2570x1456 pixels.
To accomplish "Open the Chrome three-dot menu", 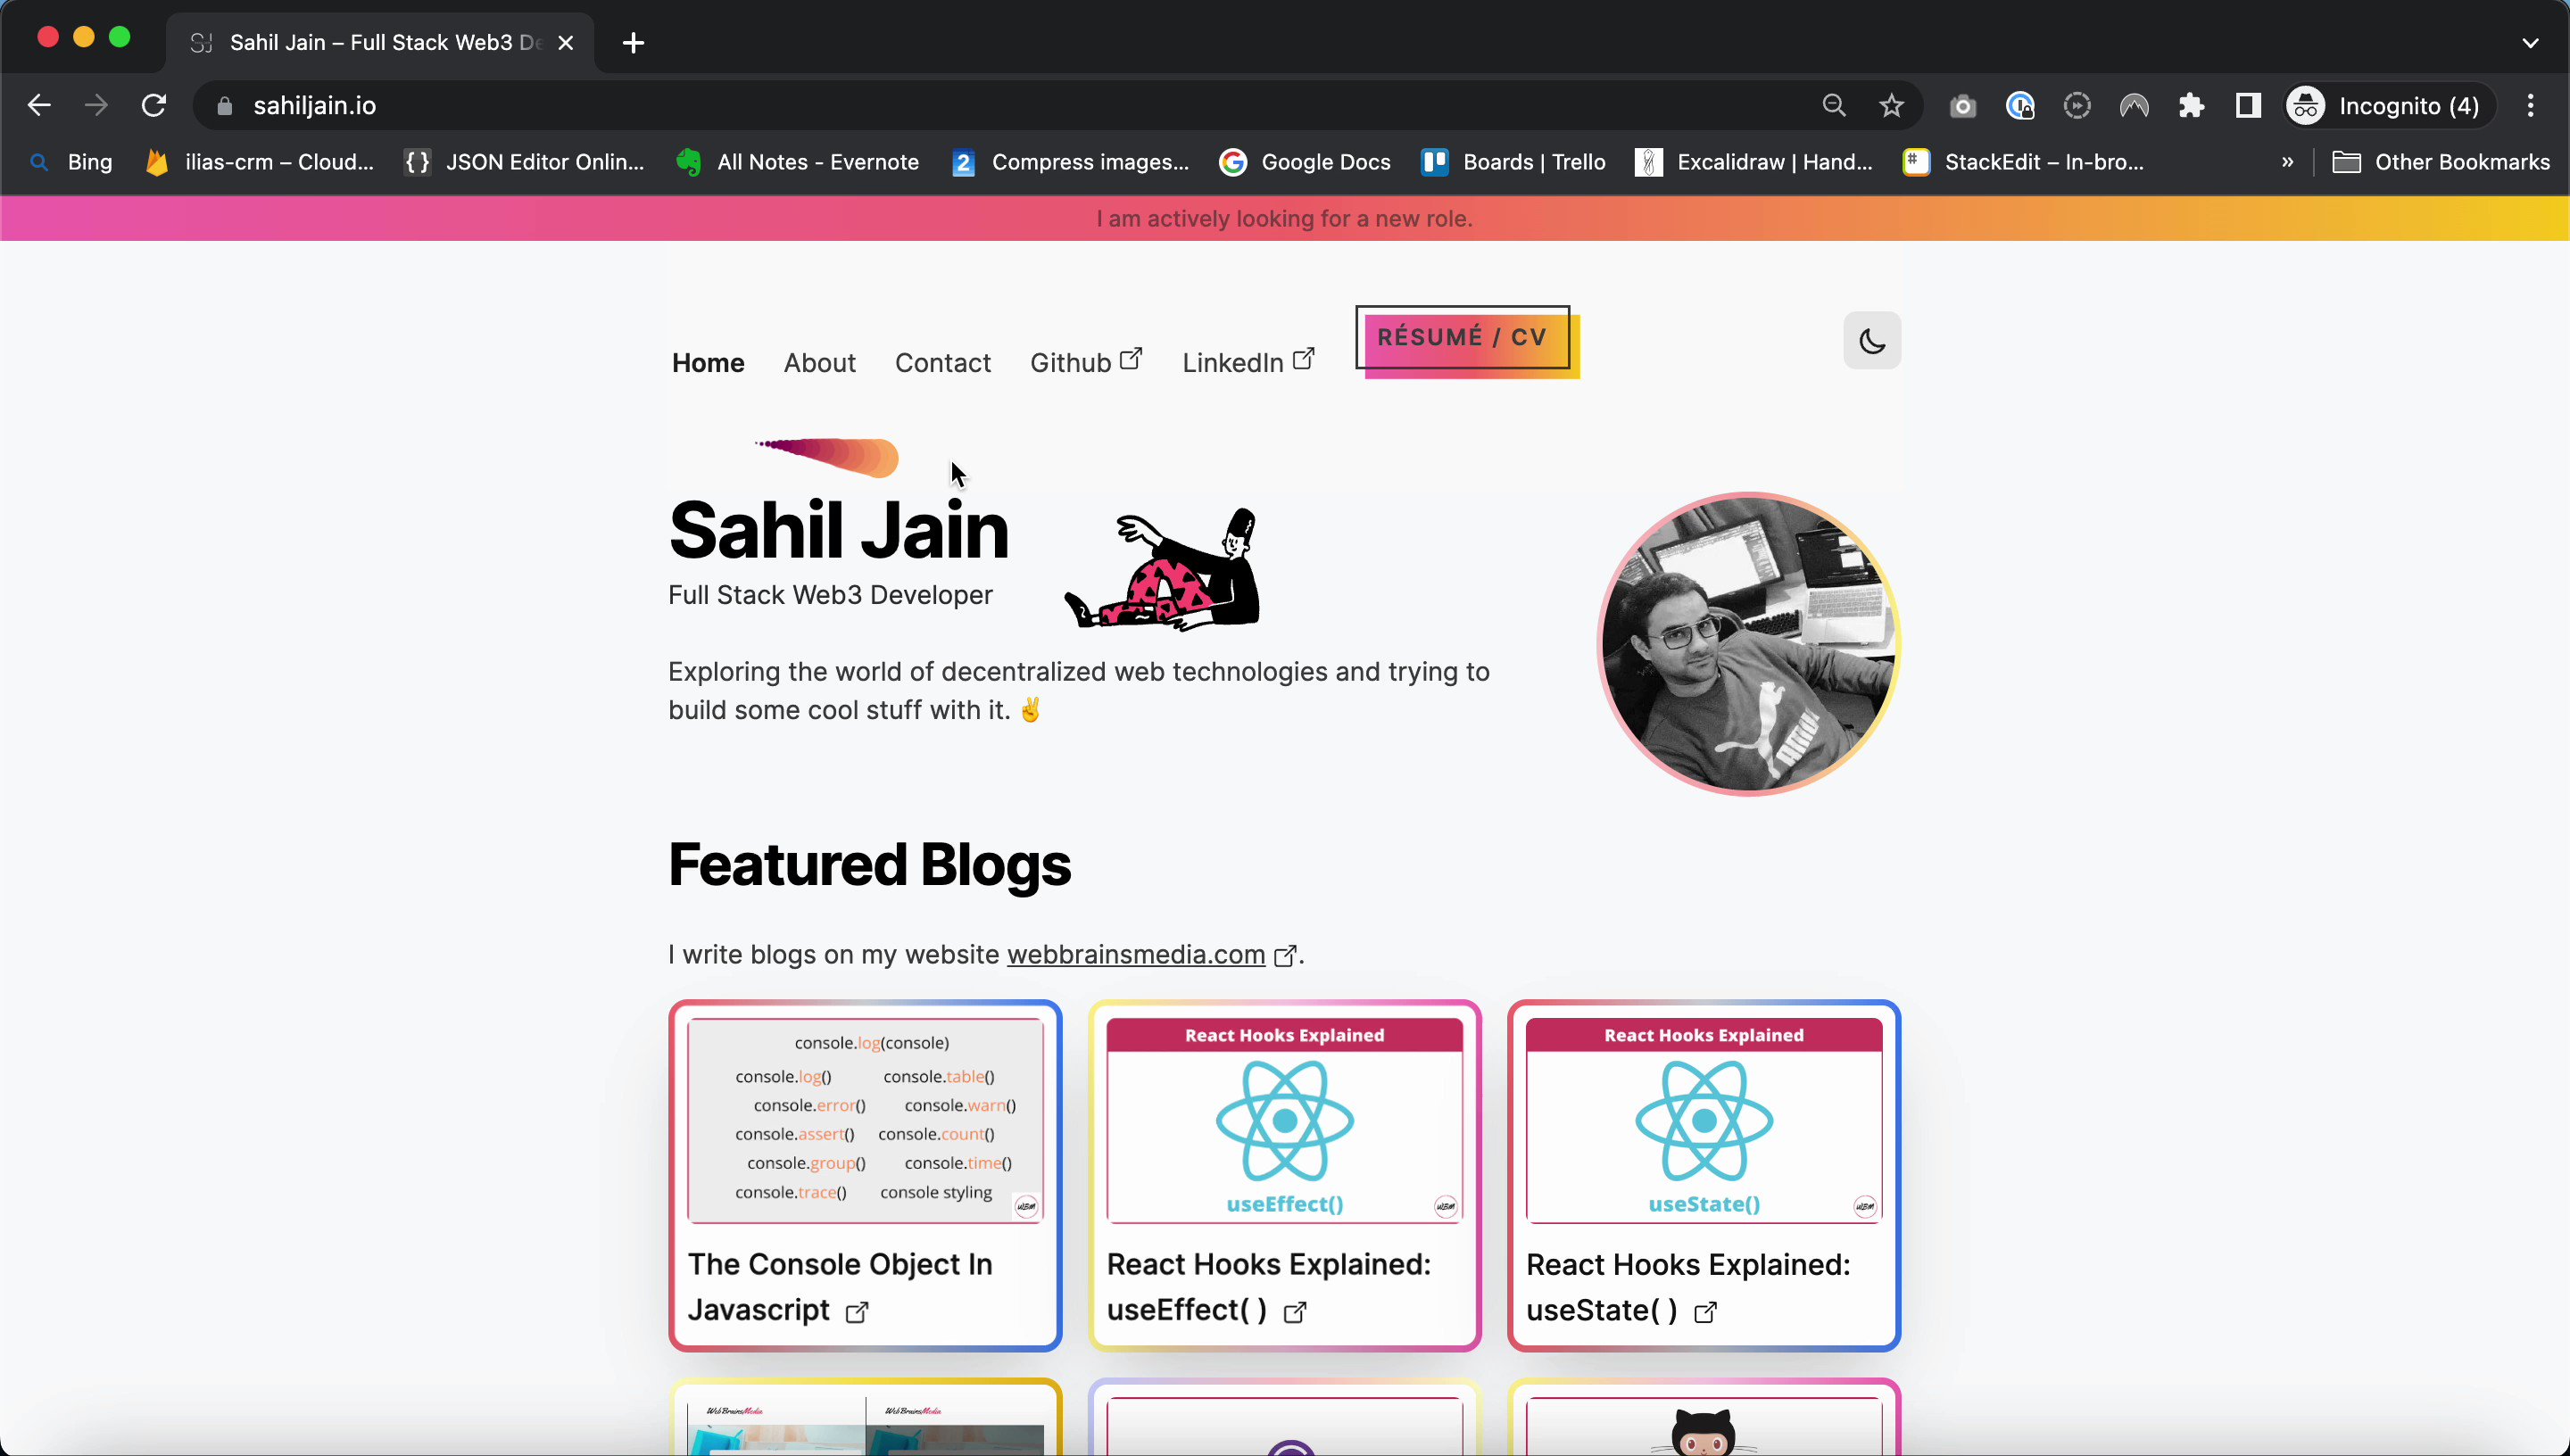I will (2530, 105).
